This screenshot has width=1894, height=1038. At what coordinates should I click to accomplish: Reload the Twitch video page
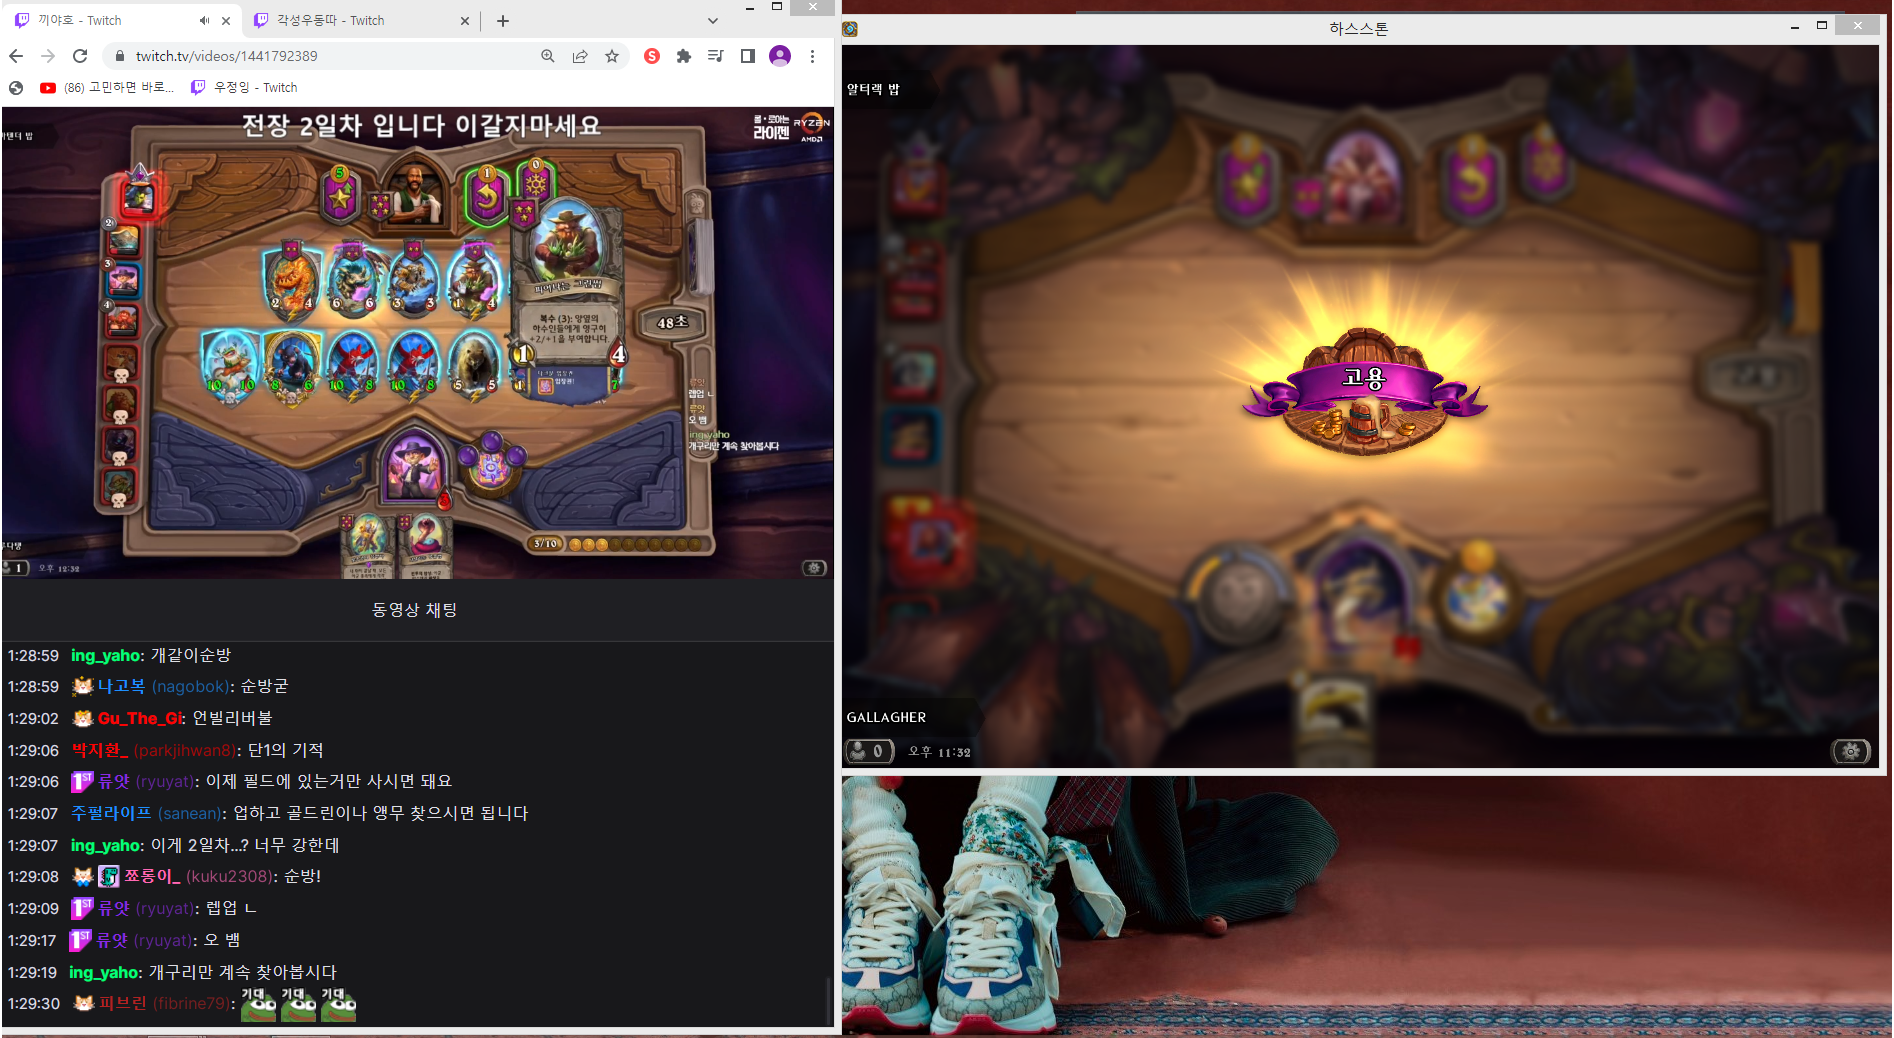[x=80, y=56]
